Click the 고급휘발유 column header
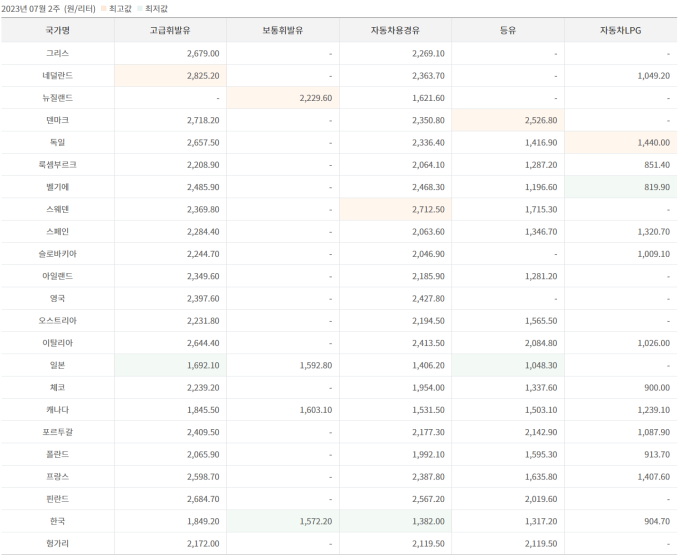The height and width of the screenshot is (557, 680). [170, 30]
